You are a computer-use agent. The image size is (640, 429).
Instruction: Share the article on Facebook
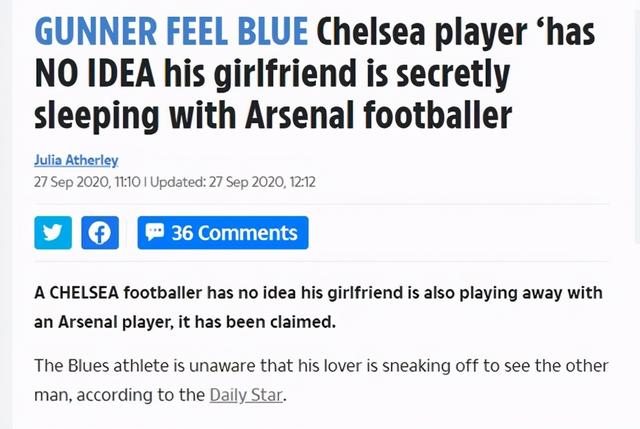(x=99, y=233)
